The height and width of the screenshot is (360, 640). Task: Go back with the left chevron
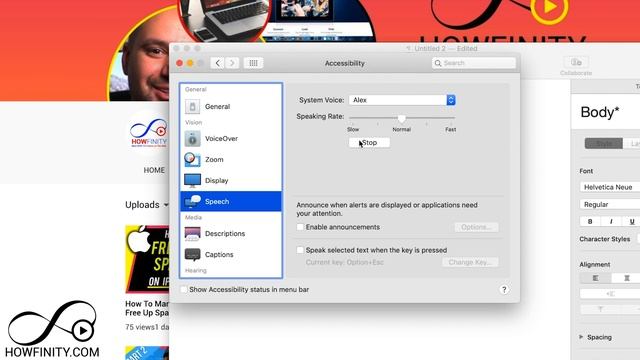point(218,63)
